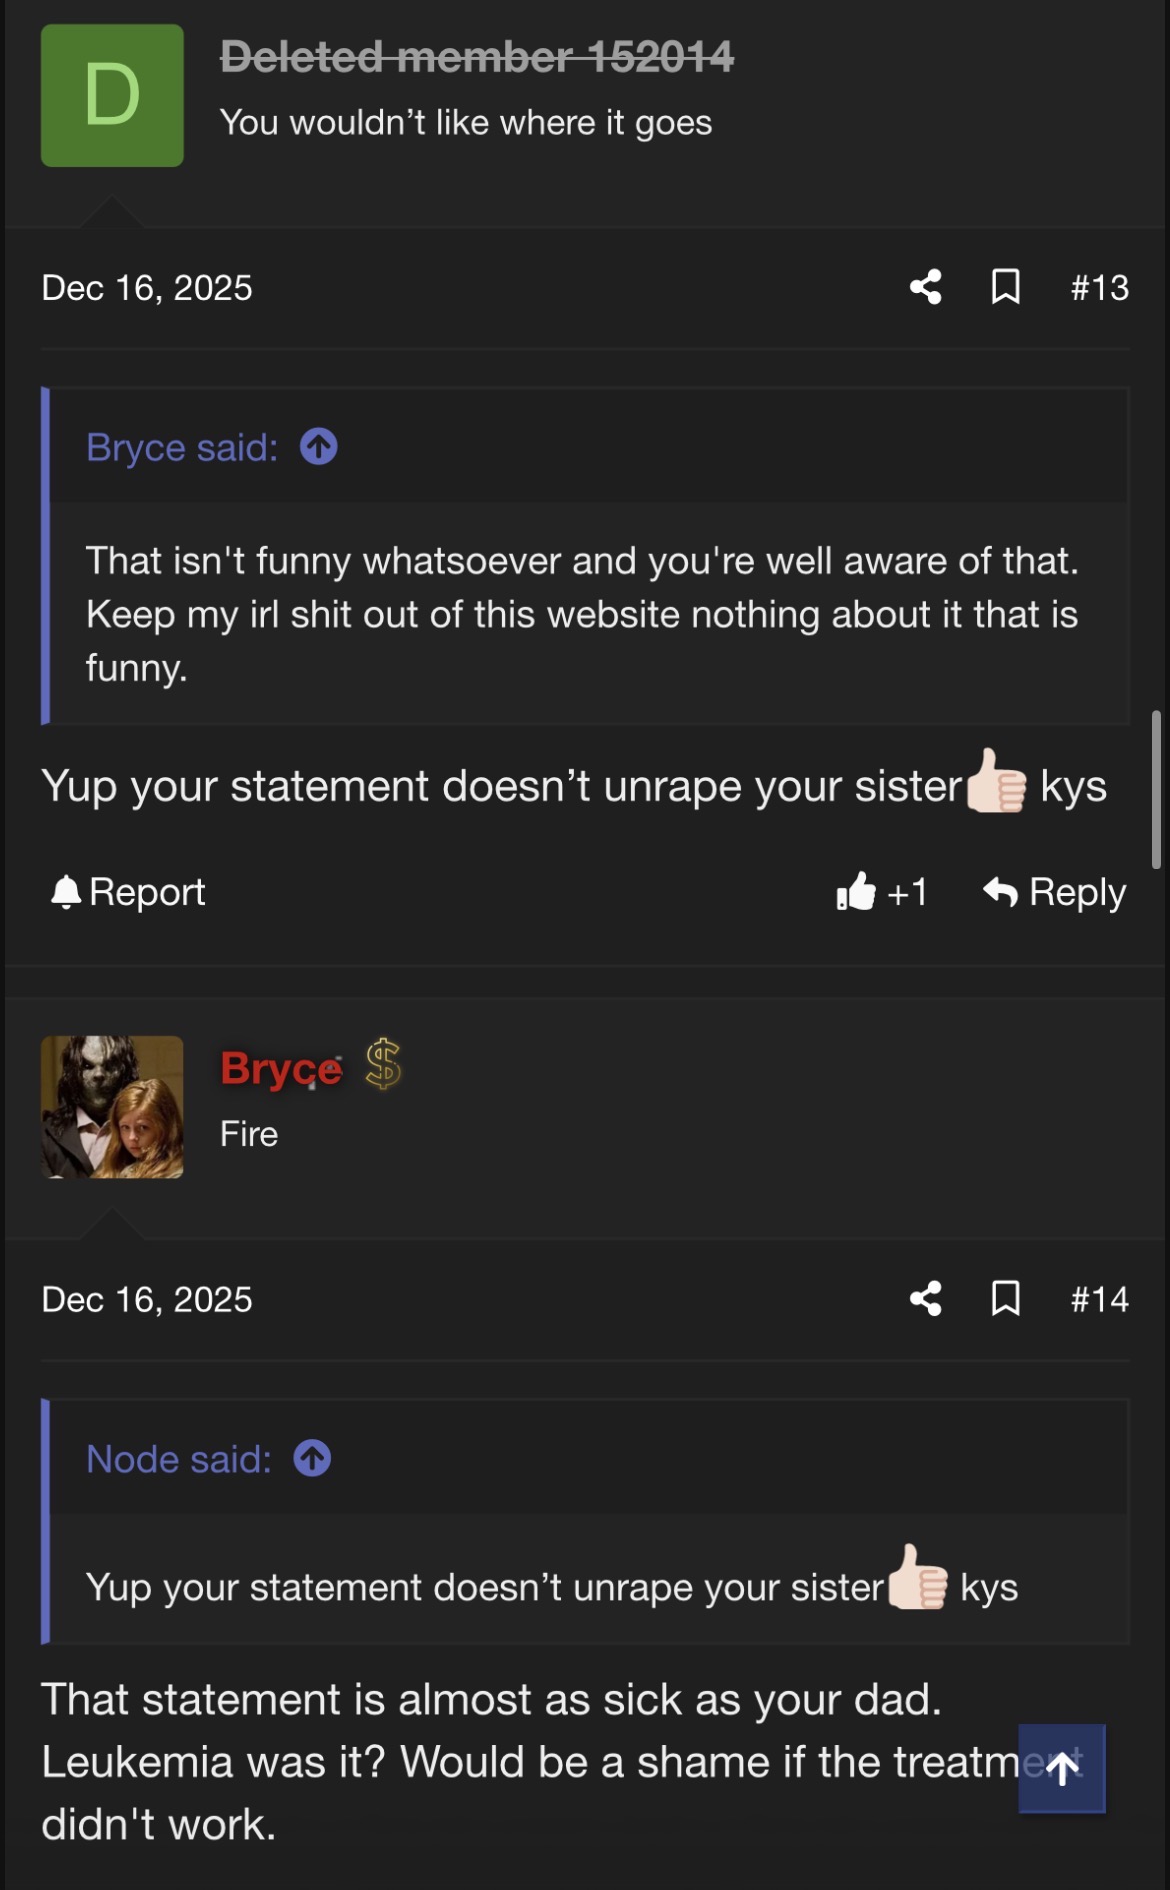Share post #13 using the share icon
Screen dimensions: 1170x1890
pos(926,287)
